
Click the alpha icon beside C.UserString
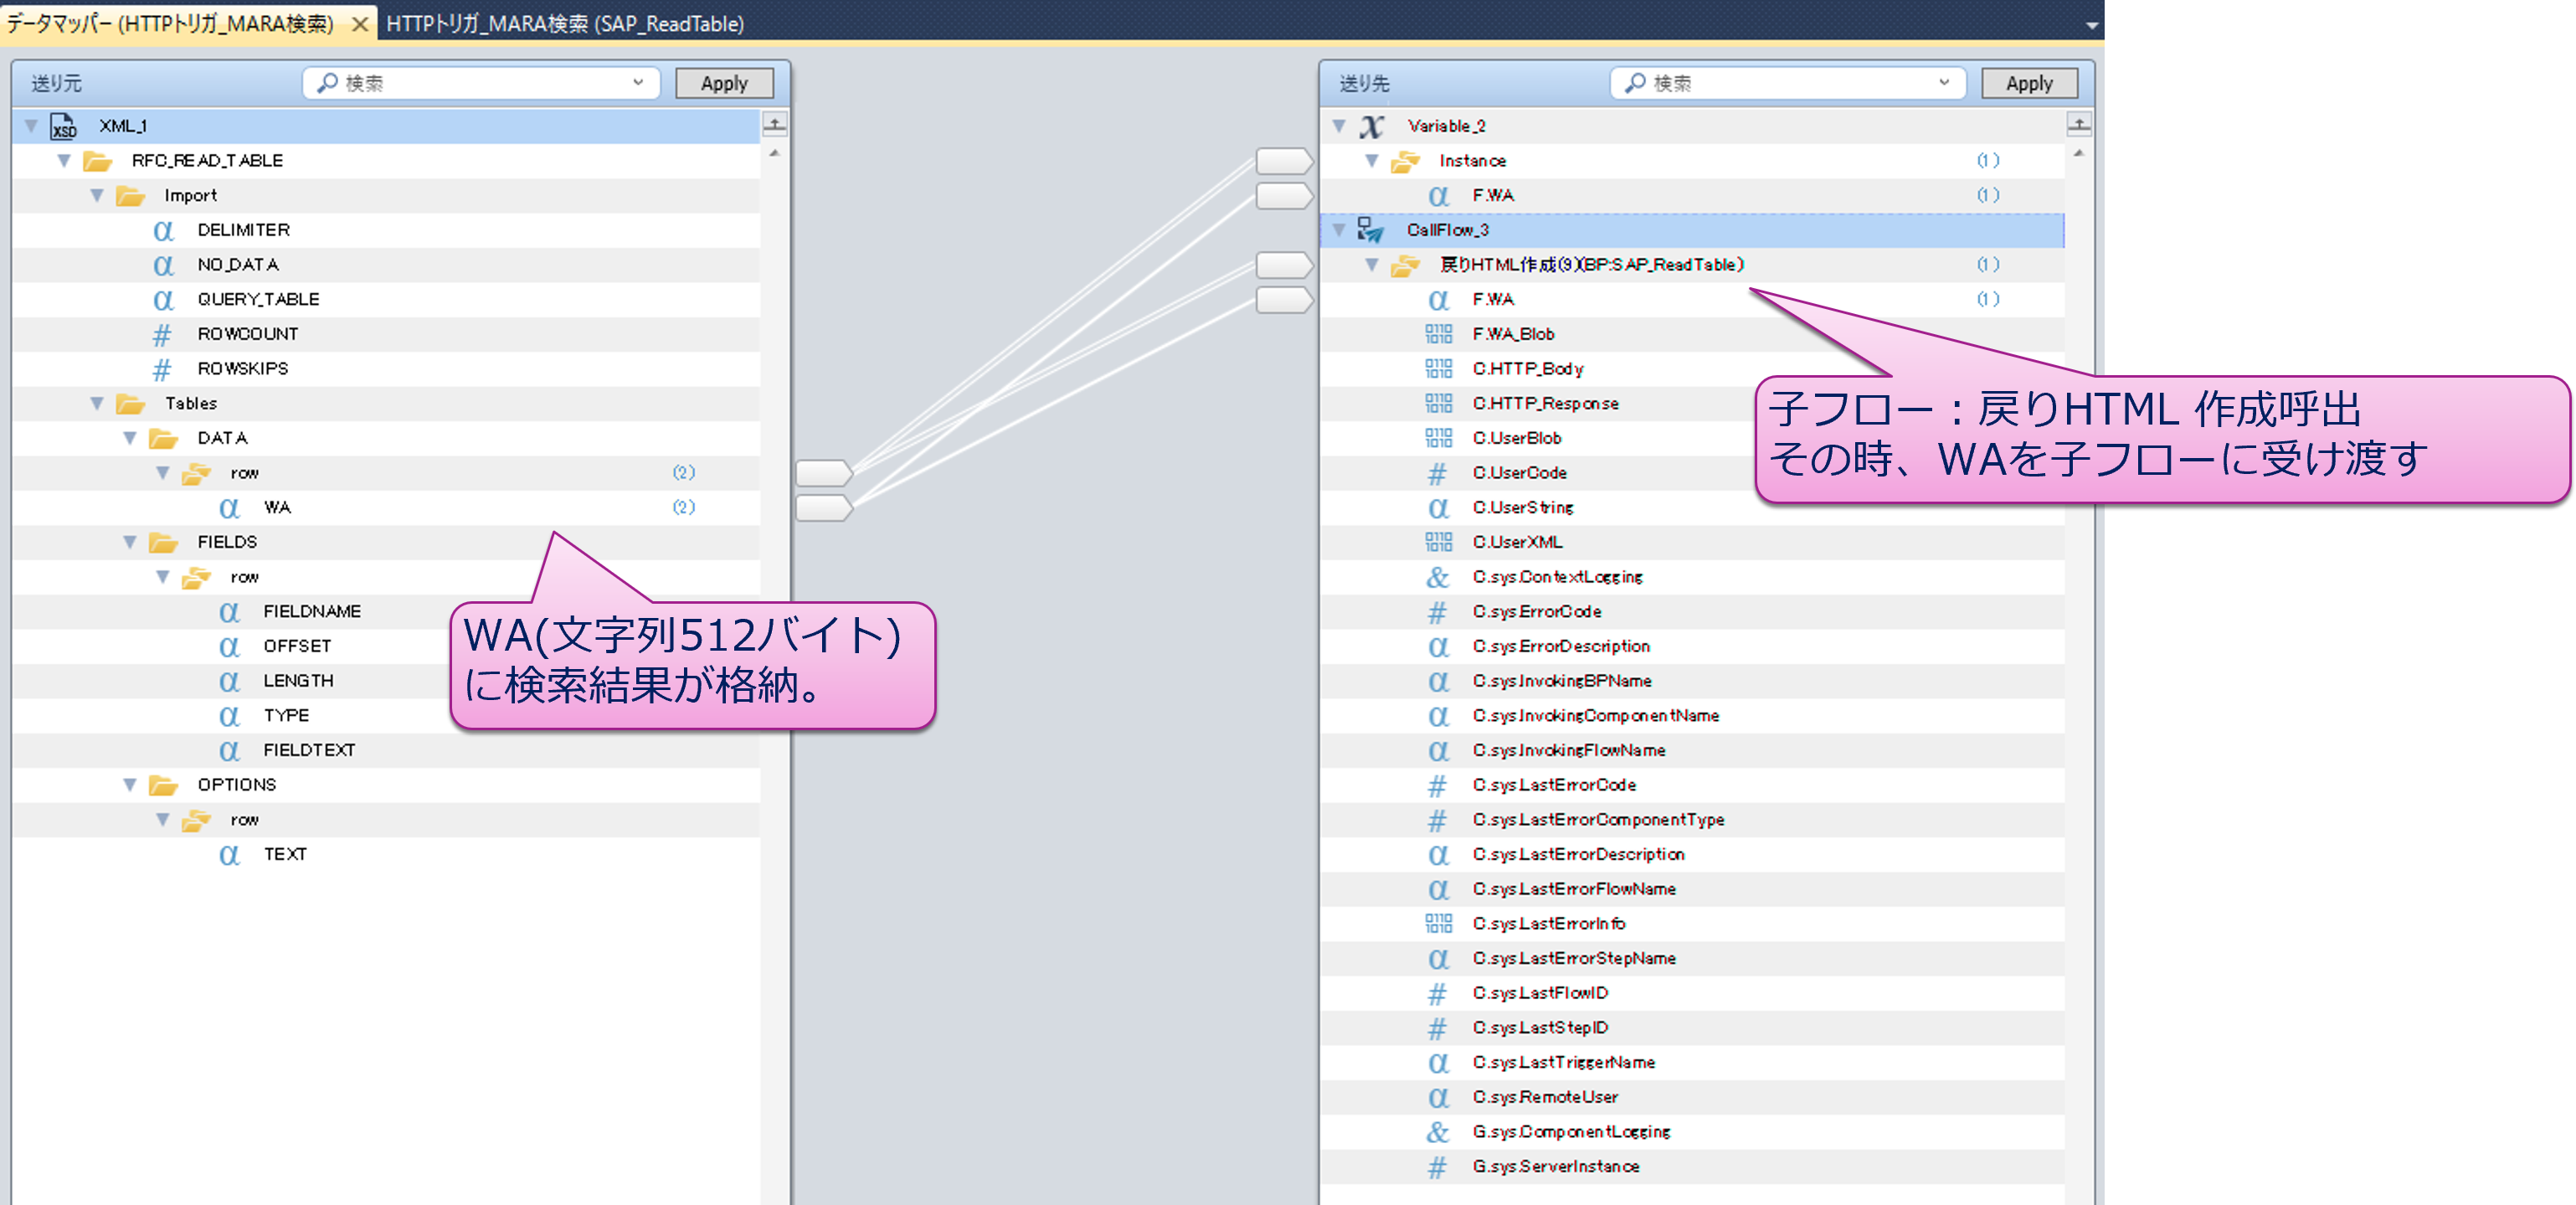click(1438, 508)
